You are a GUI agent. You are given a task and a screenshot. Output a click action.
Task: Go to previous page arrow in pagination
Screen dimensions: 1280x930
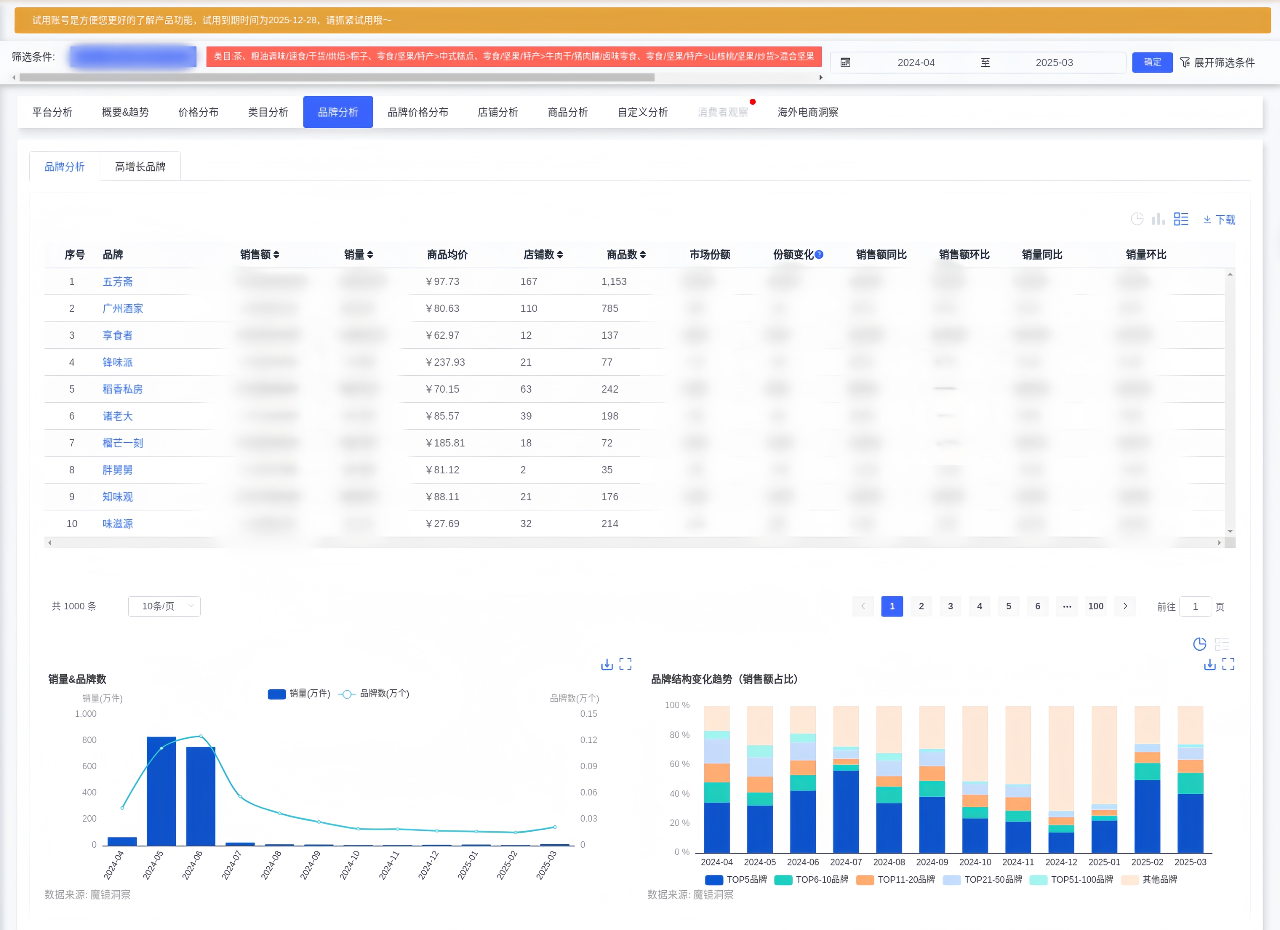(x=863, y=606)
